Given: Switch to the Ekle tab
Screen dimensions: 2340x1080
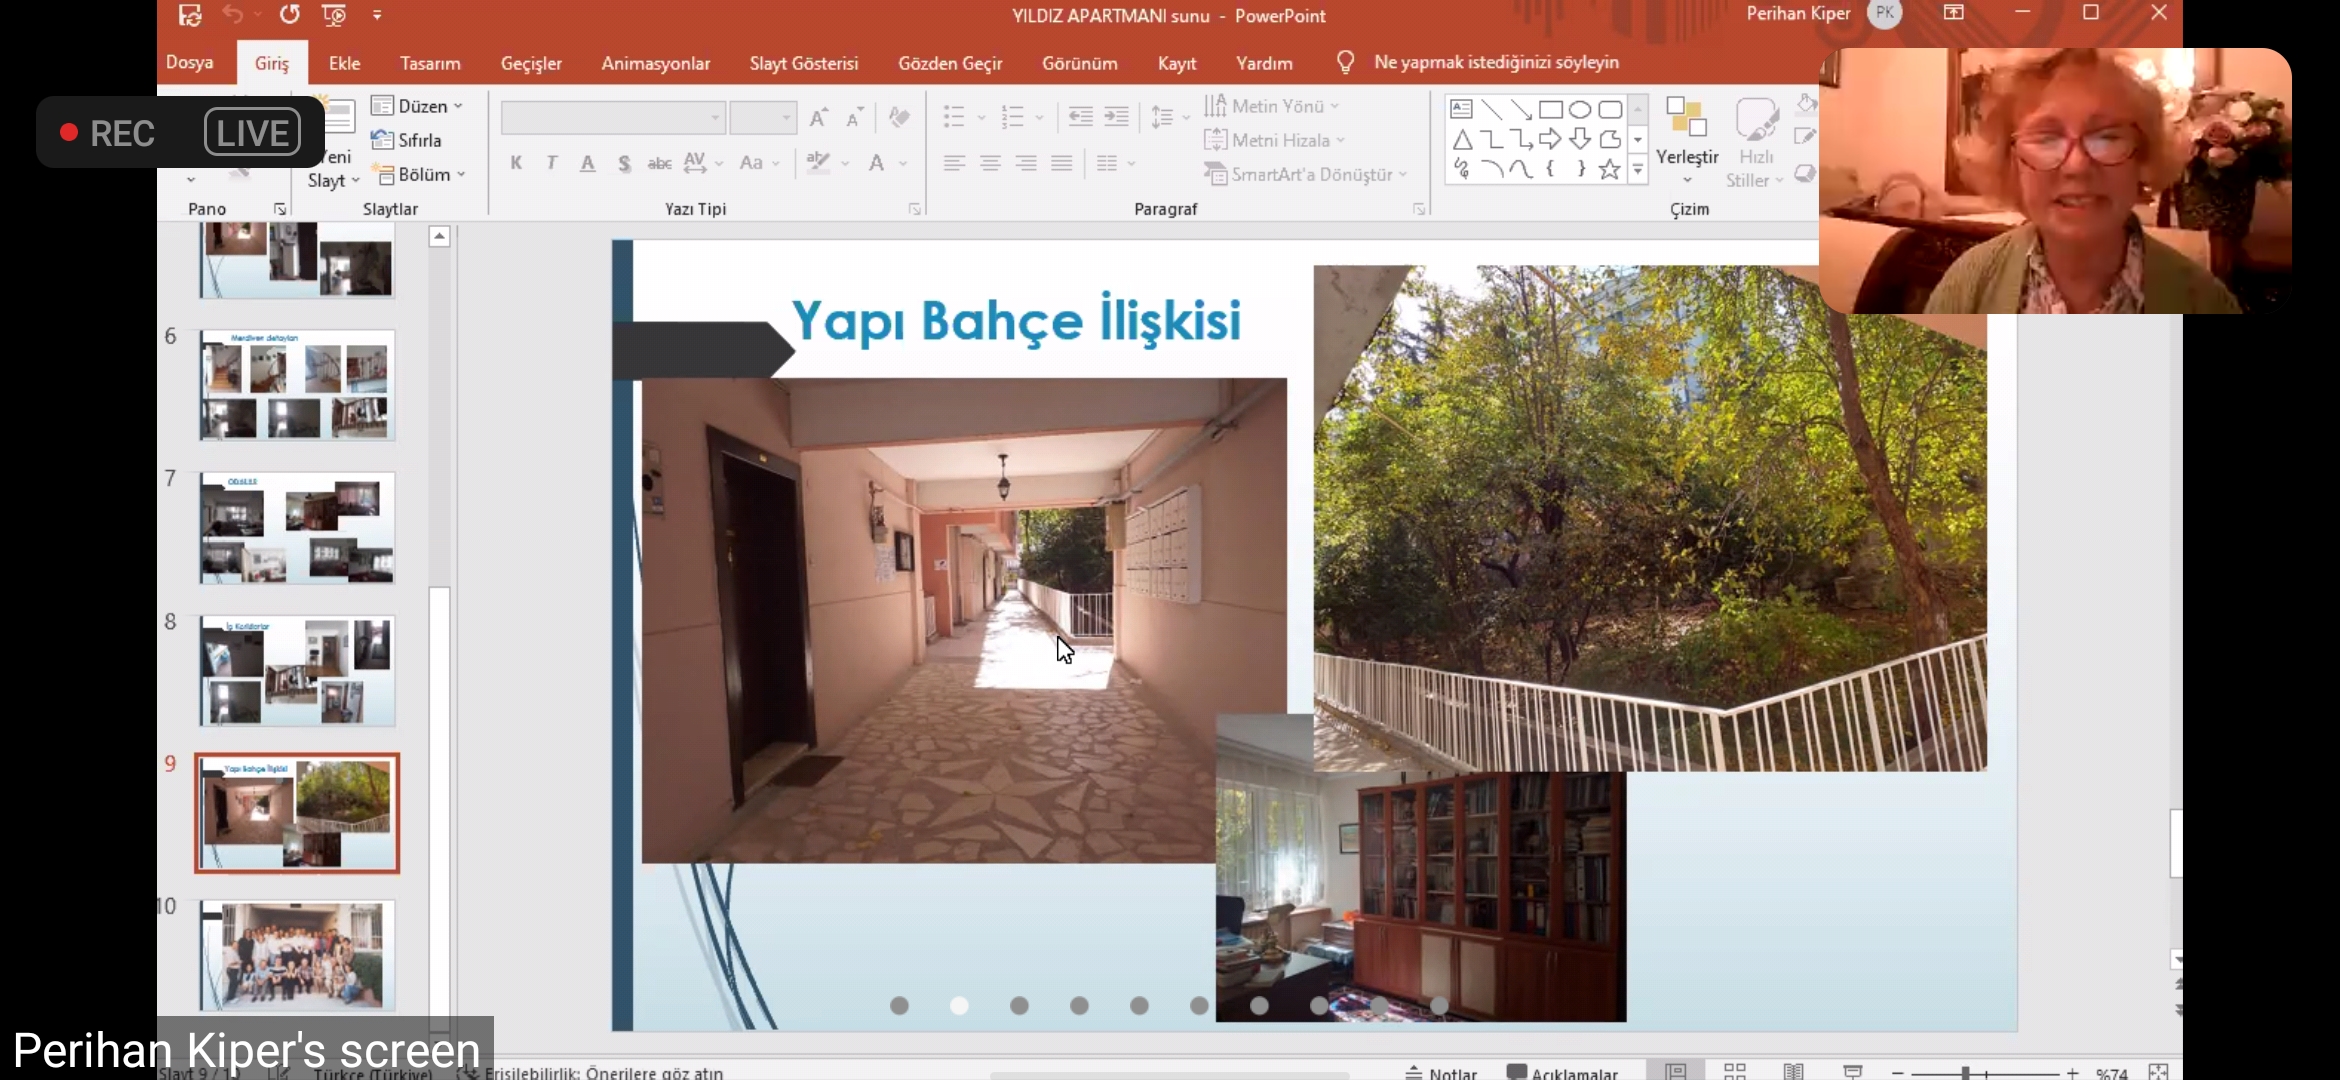Looking at the screenshot, I should click(344, 63).
